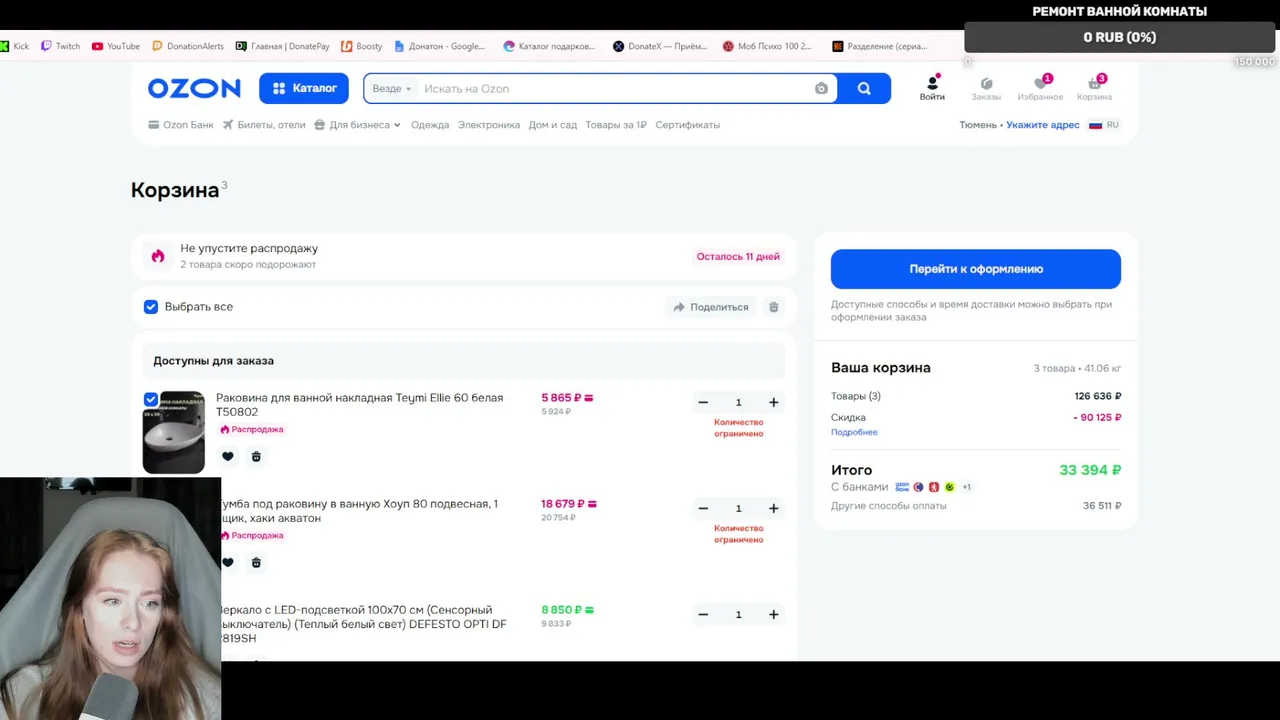Click Другие способы оплаты text
This screenshot has width=1280, height=720.
point(888,506)
